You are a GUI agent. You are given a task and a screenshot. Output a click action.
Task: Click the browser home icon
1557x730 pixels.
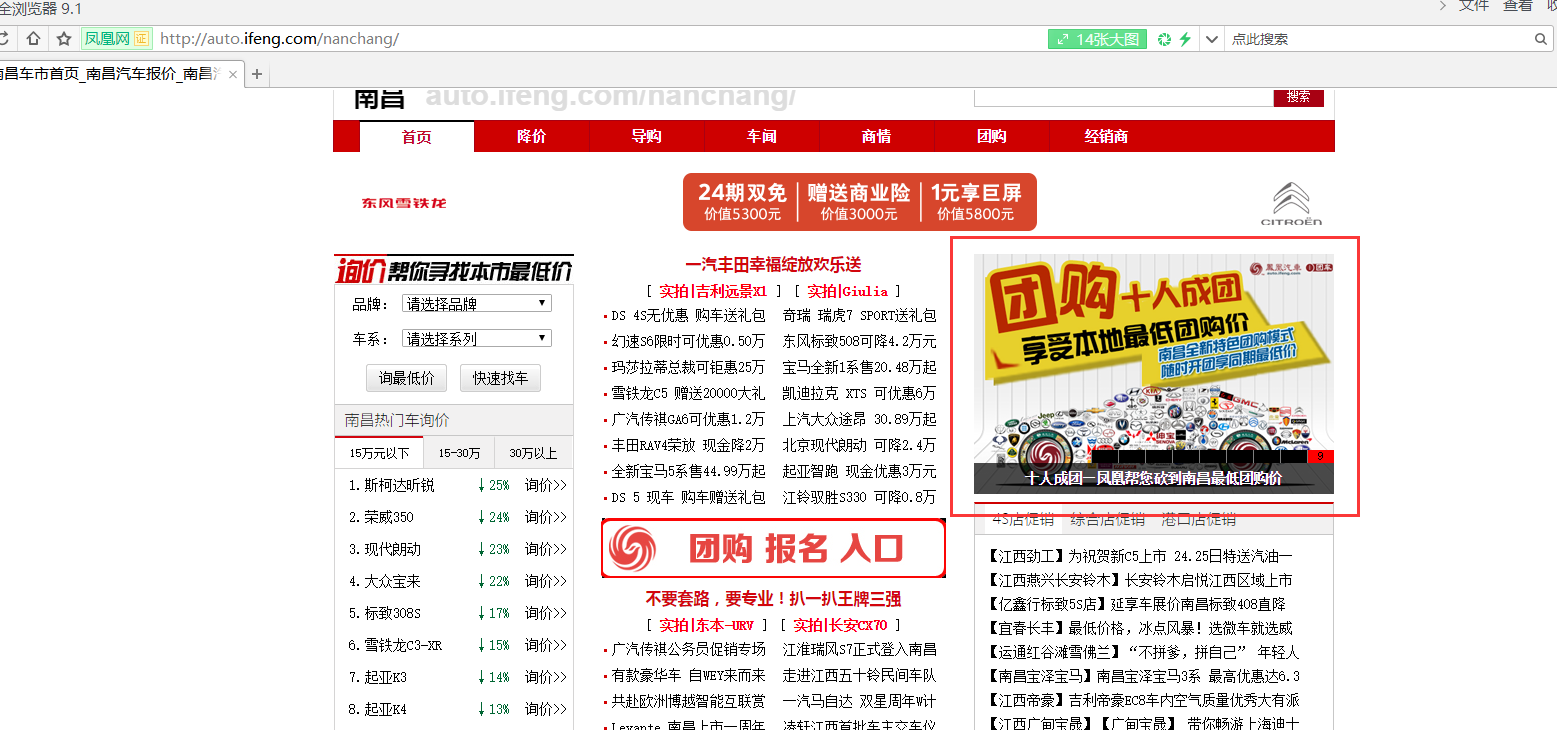(33, 39)
